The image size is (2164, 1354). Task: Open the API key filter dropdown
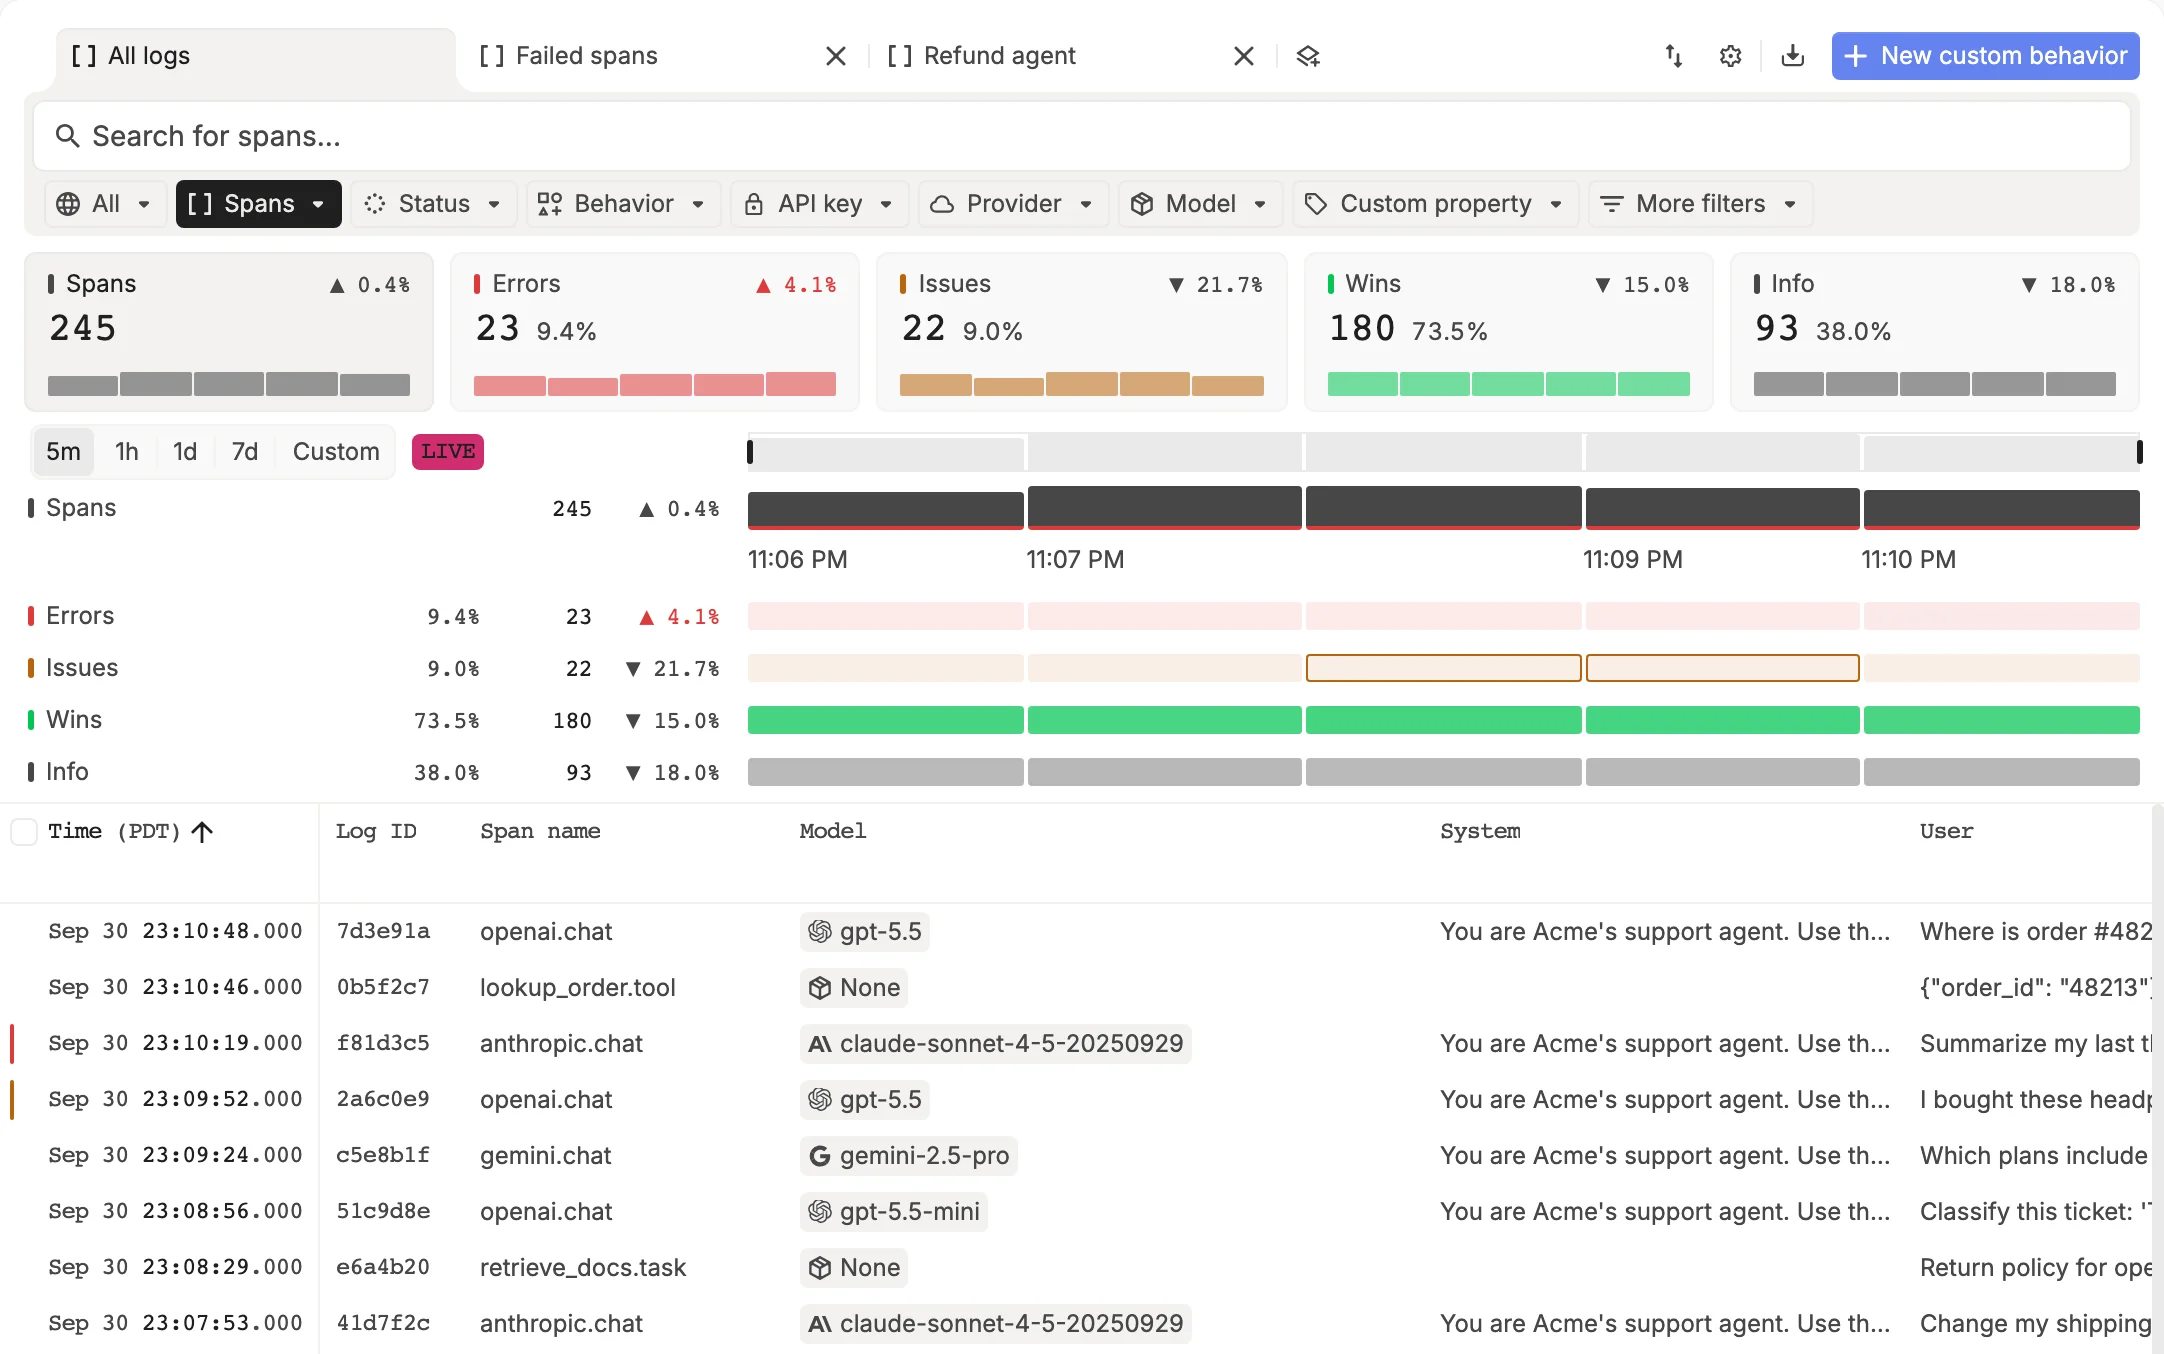[x=819, y=203]
